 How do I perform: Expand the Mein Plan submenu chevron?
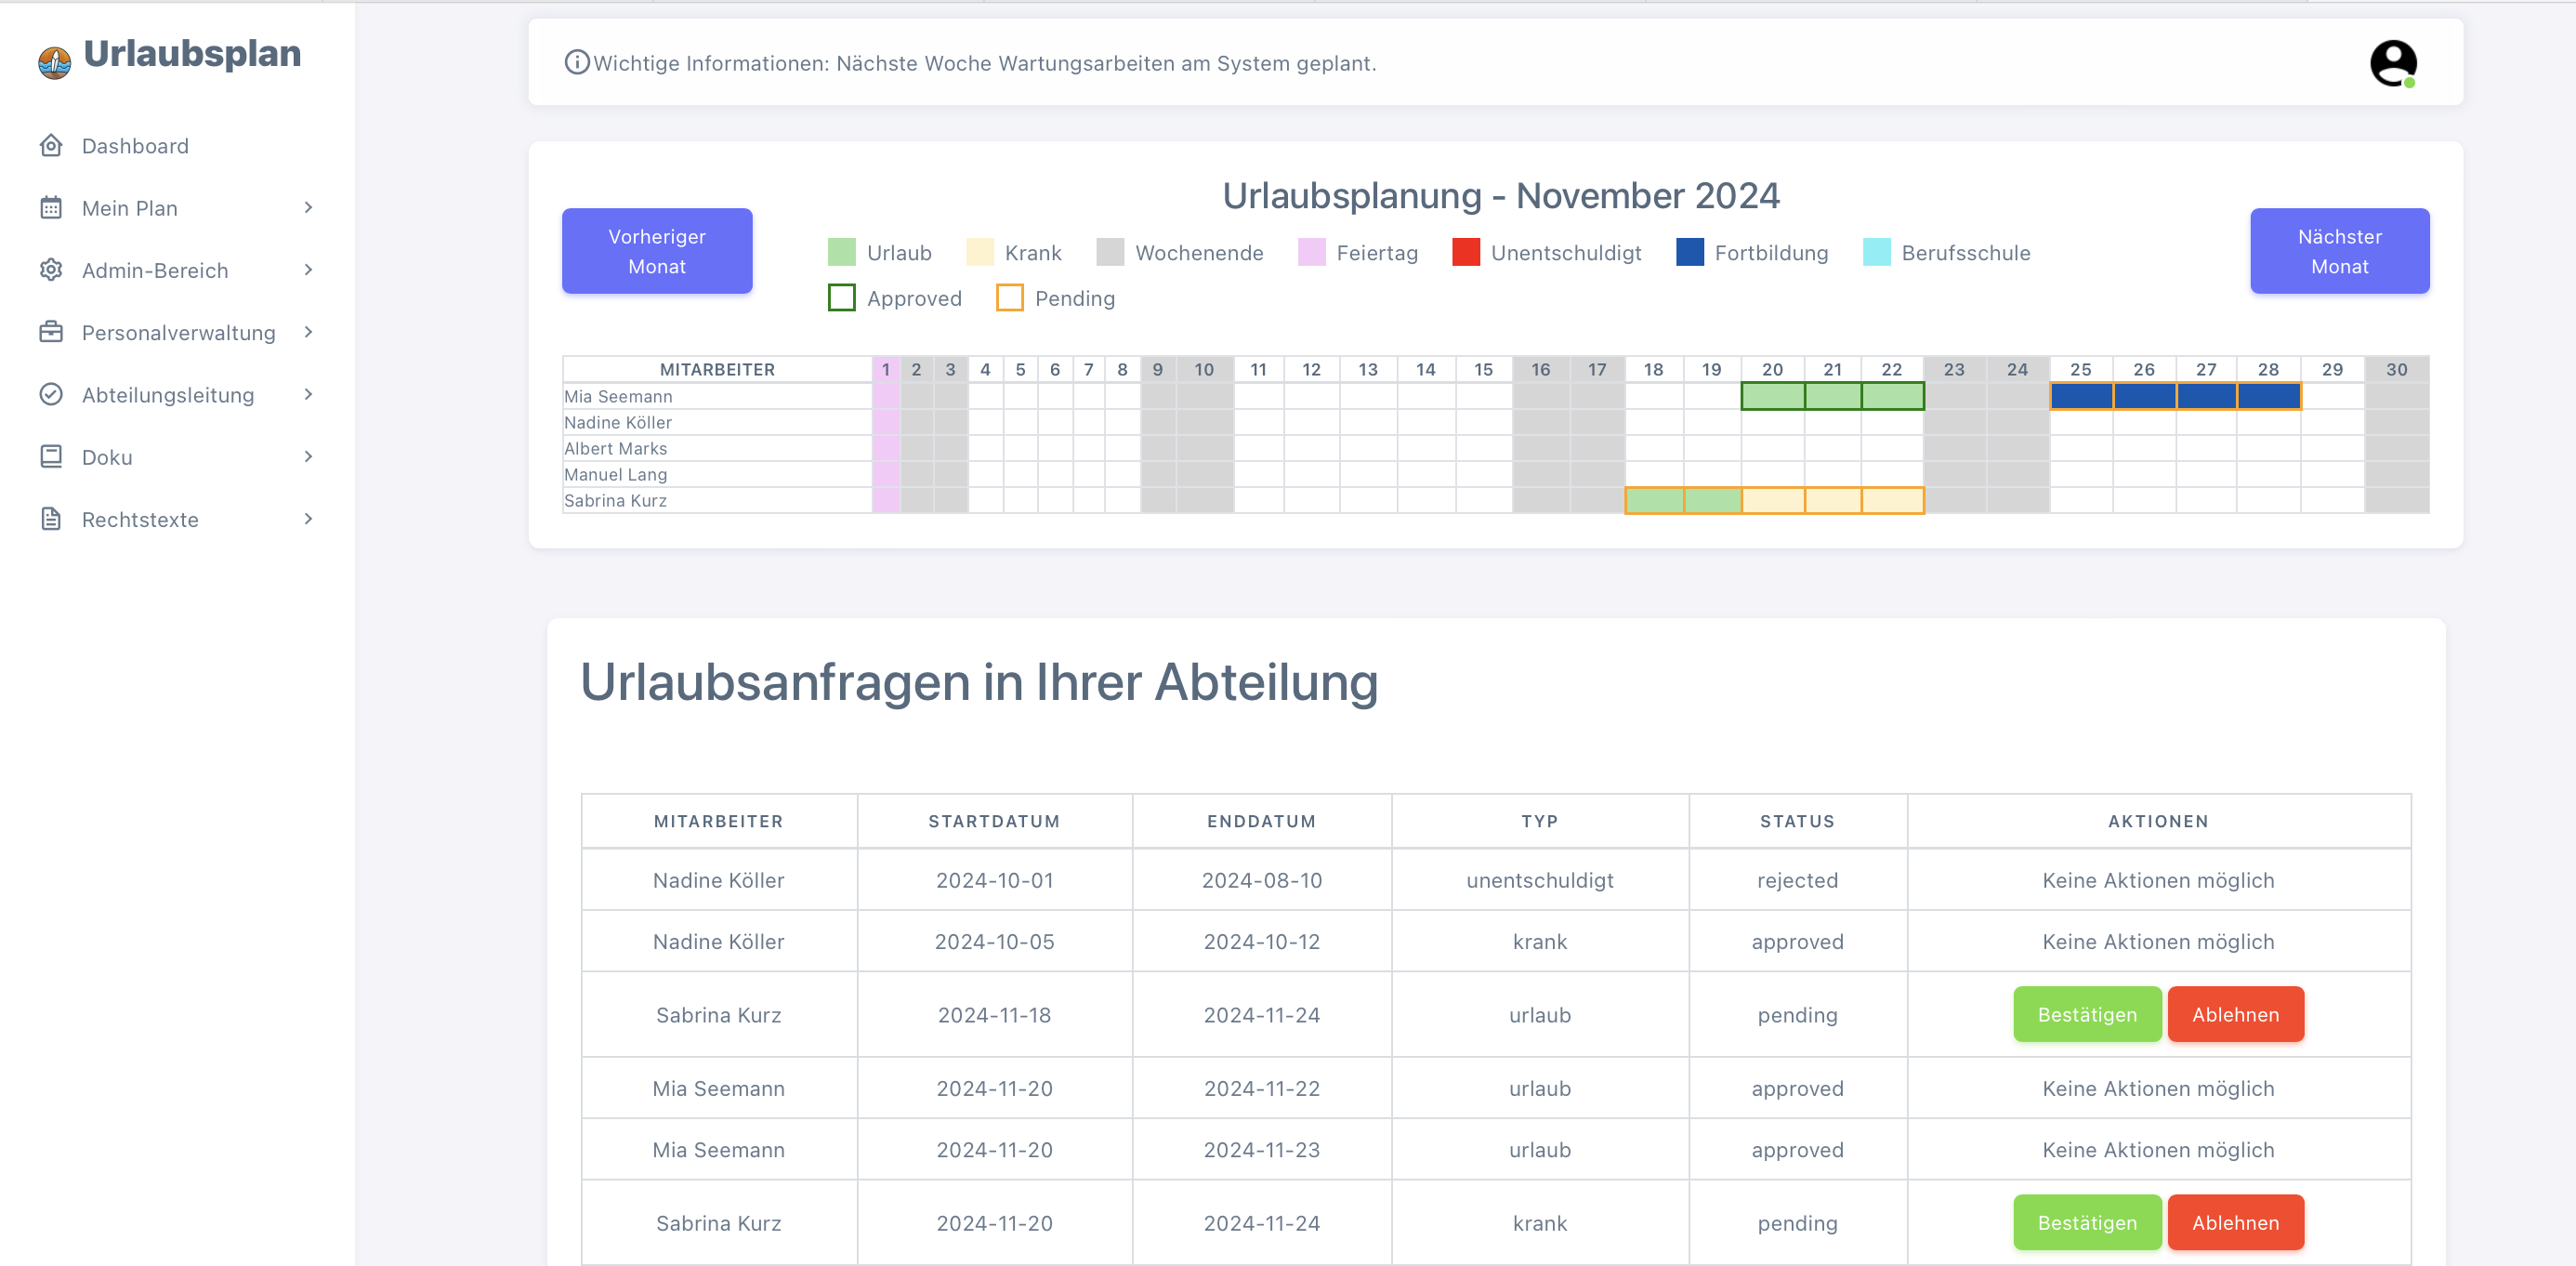tap(308, 208)
